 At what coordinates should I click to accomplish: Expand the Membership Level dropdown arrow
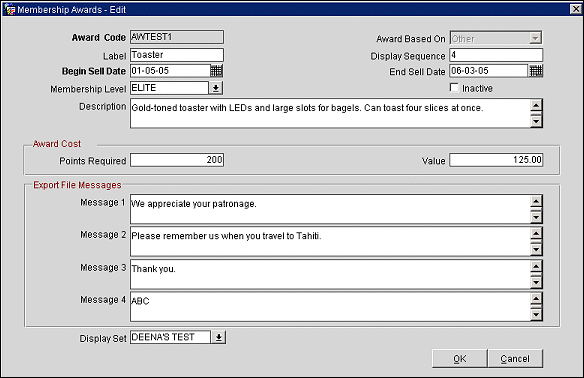pos(216,88)
